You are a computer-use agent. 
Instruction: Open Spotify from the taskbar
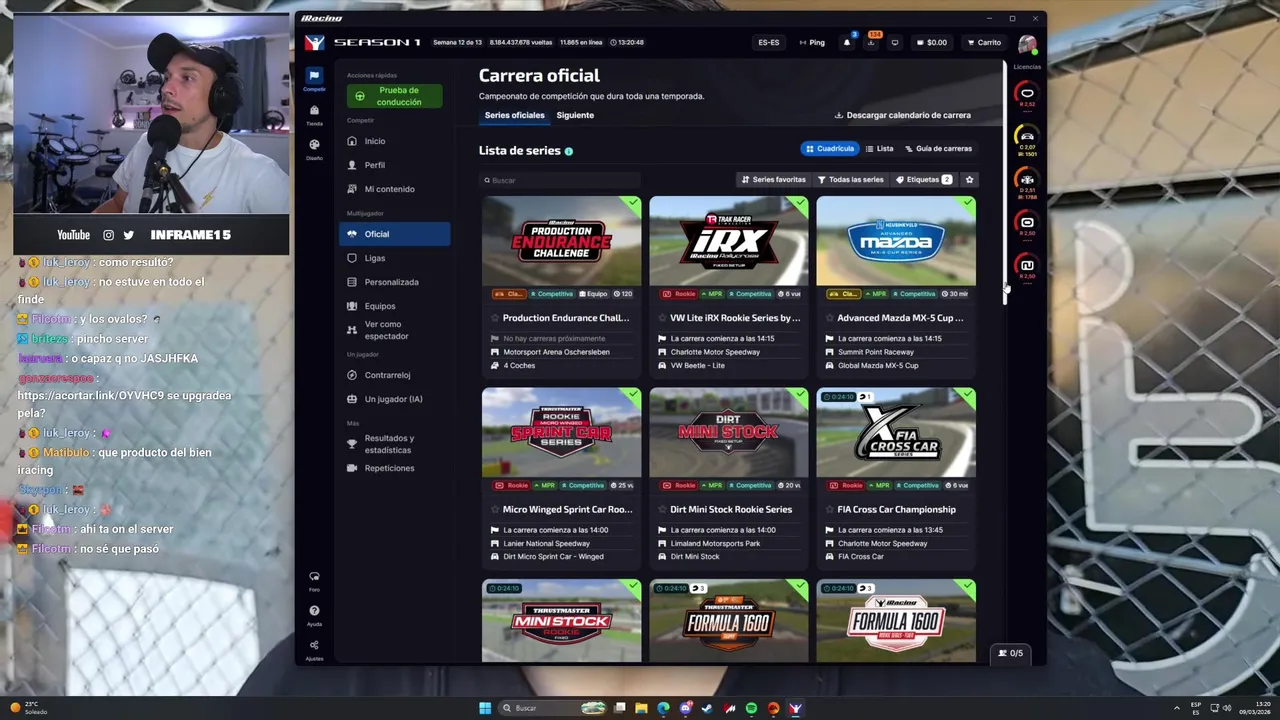[x=751, y=708]
